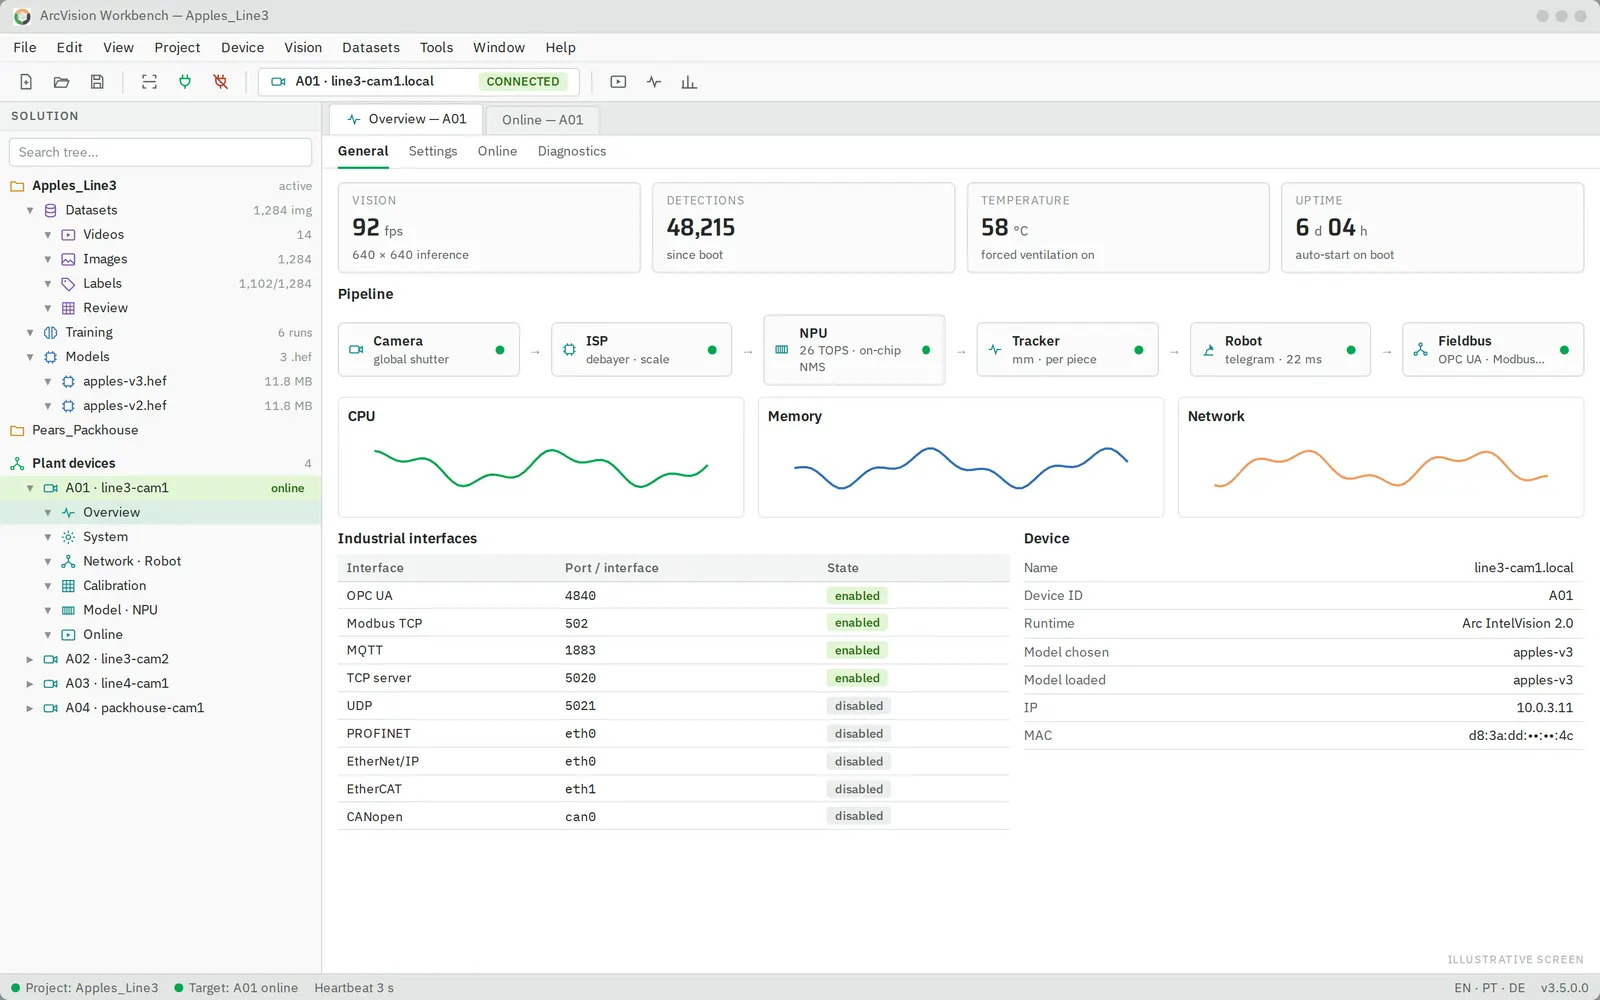Select Calibration in the device tree
The width and height of the screenshot is (1600, 1000).
click(160, 586)
